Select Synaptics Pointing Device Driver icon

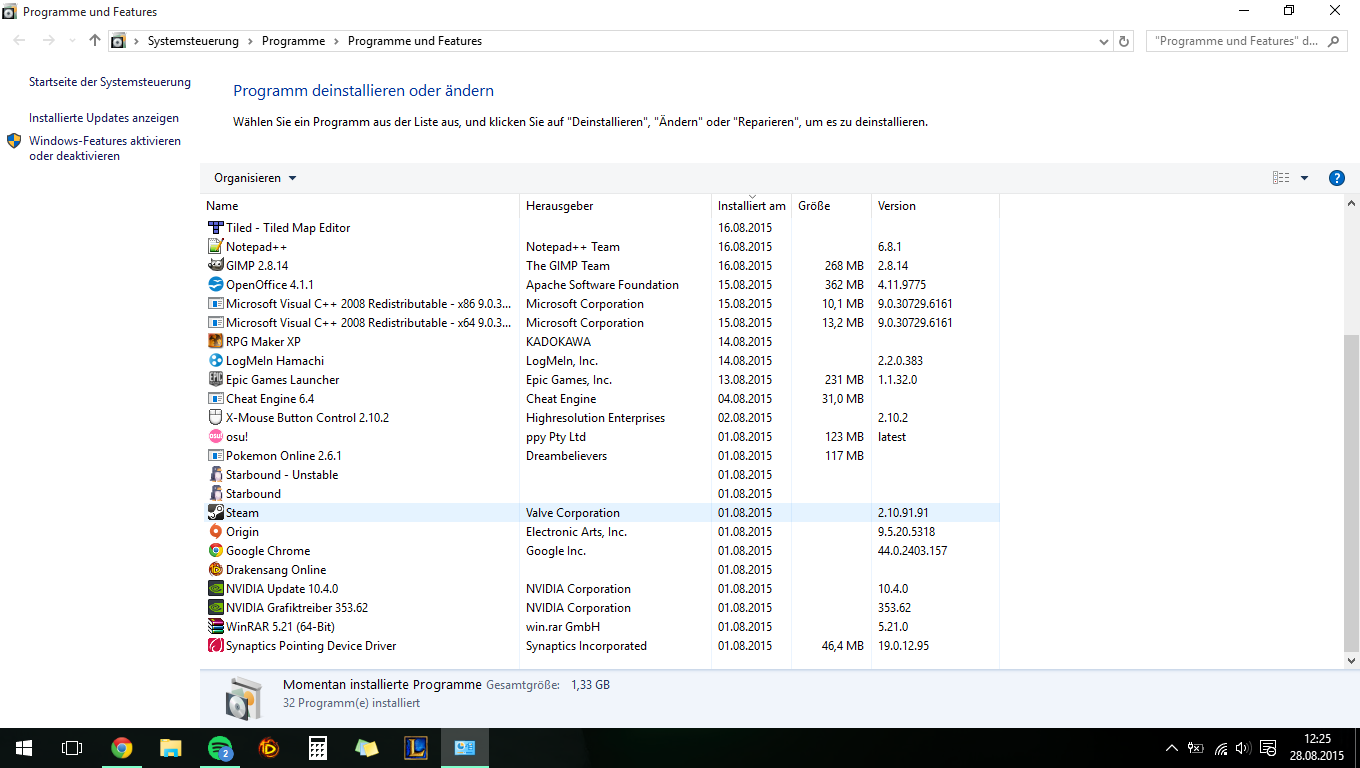(215, 646)
